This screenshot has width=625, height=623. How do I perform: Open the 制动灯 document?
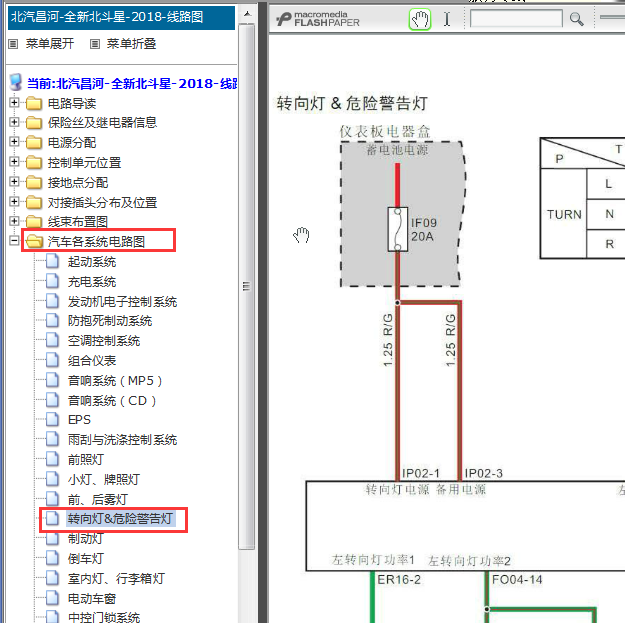point(85,538)
